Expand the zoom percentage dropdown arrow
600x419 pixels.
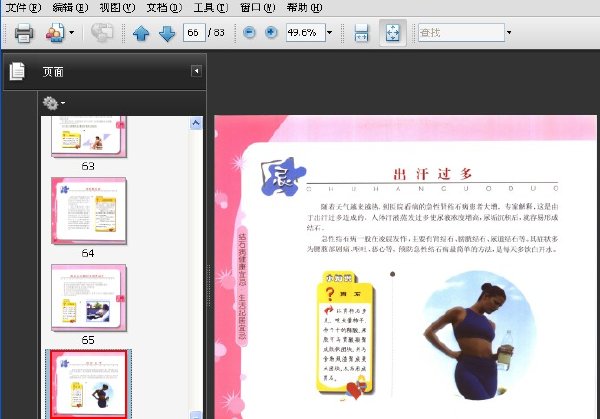(329, 33)
